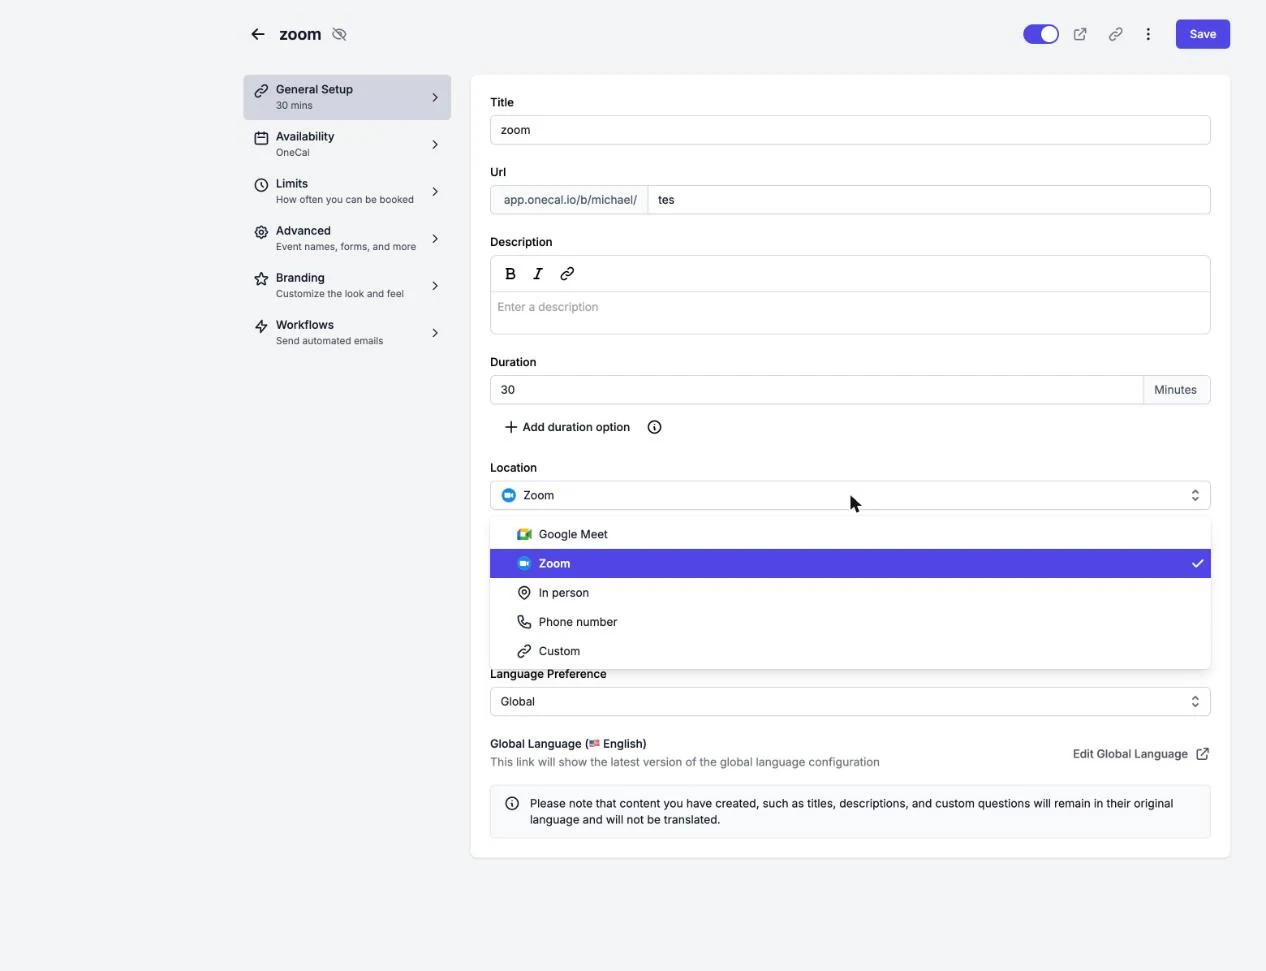Choose Custom location option
Screen dimensions: 1266x971
850,650
